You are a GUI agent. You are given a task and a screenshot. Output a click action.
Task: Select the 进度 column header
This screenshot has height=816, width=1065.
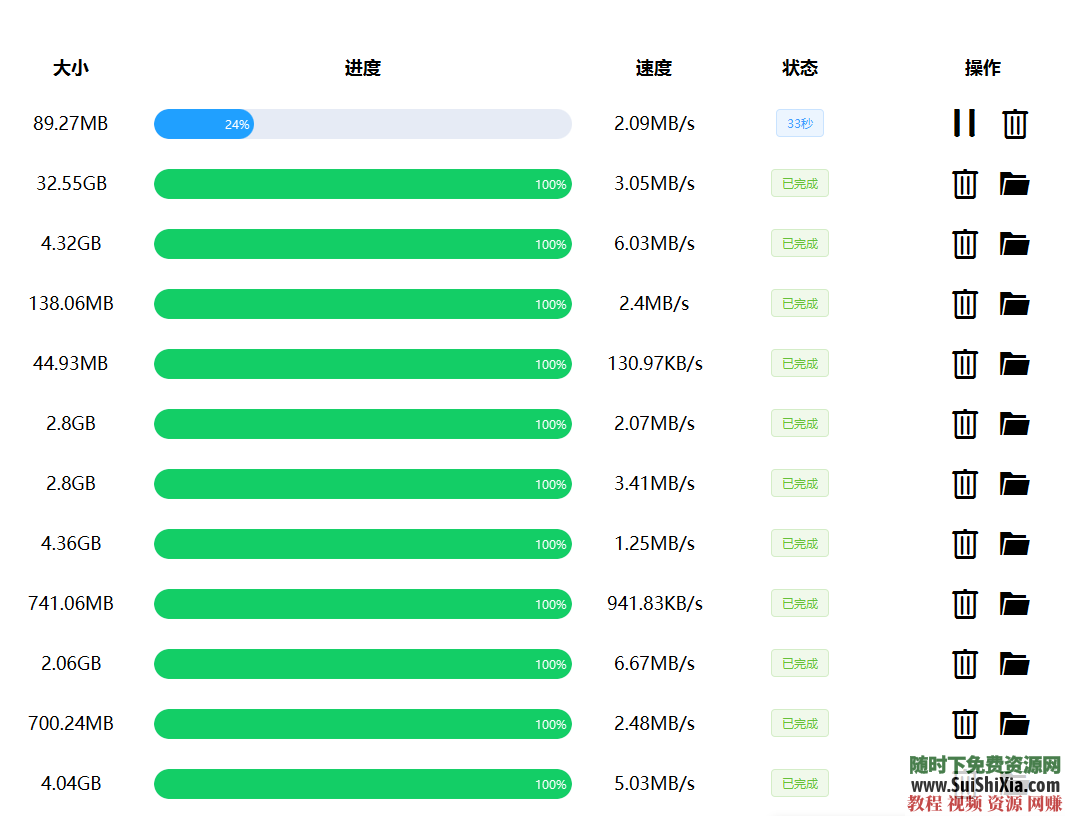click(x=362, y=68)
